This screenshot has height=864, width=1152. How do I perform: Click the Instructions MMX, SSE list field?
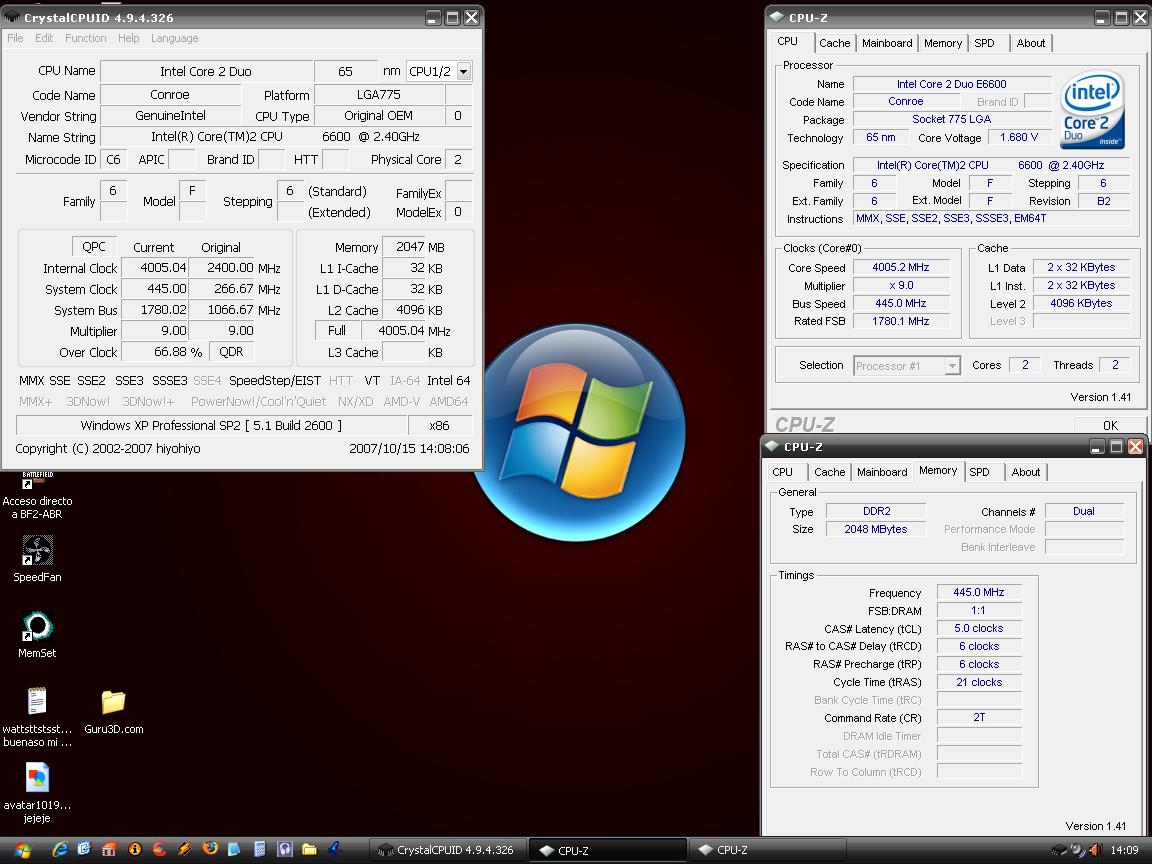(991, 218)
